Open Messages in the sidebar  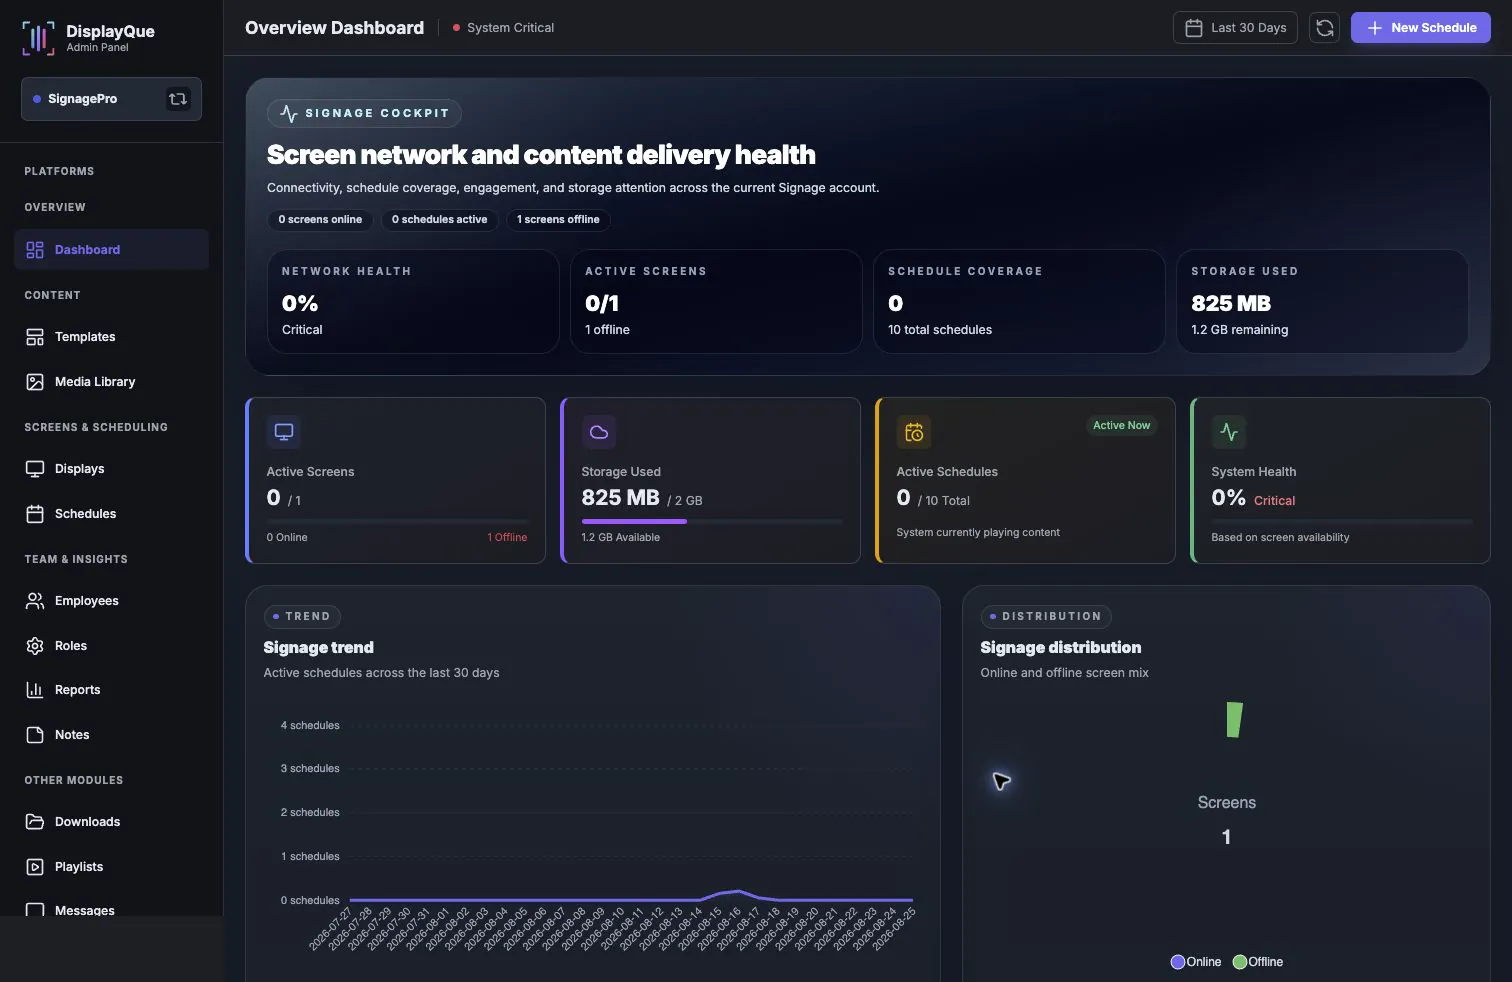[x=111, y=909]
